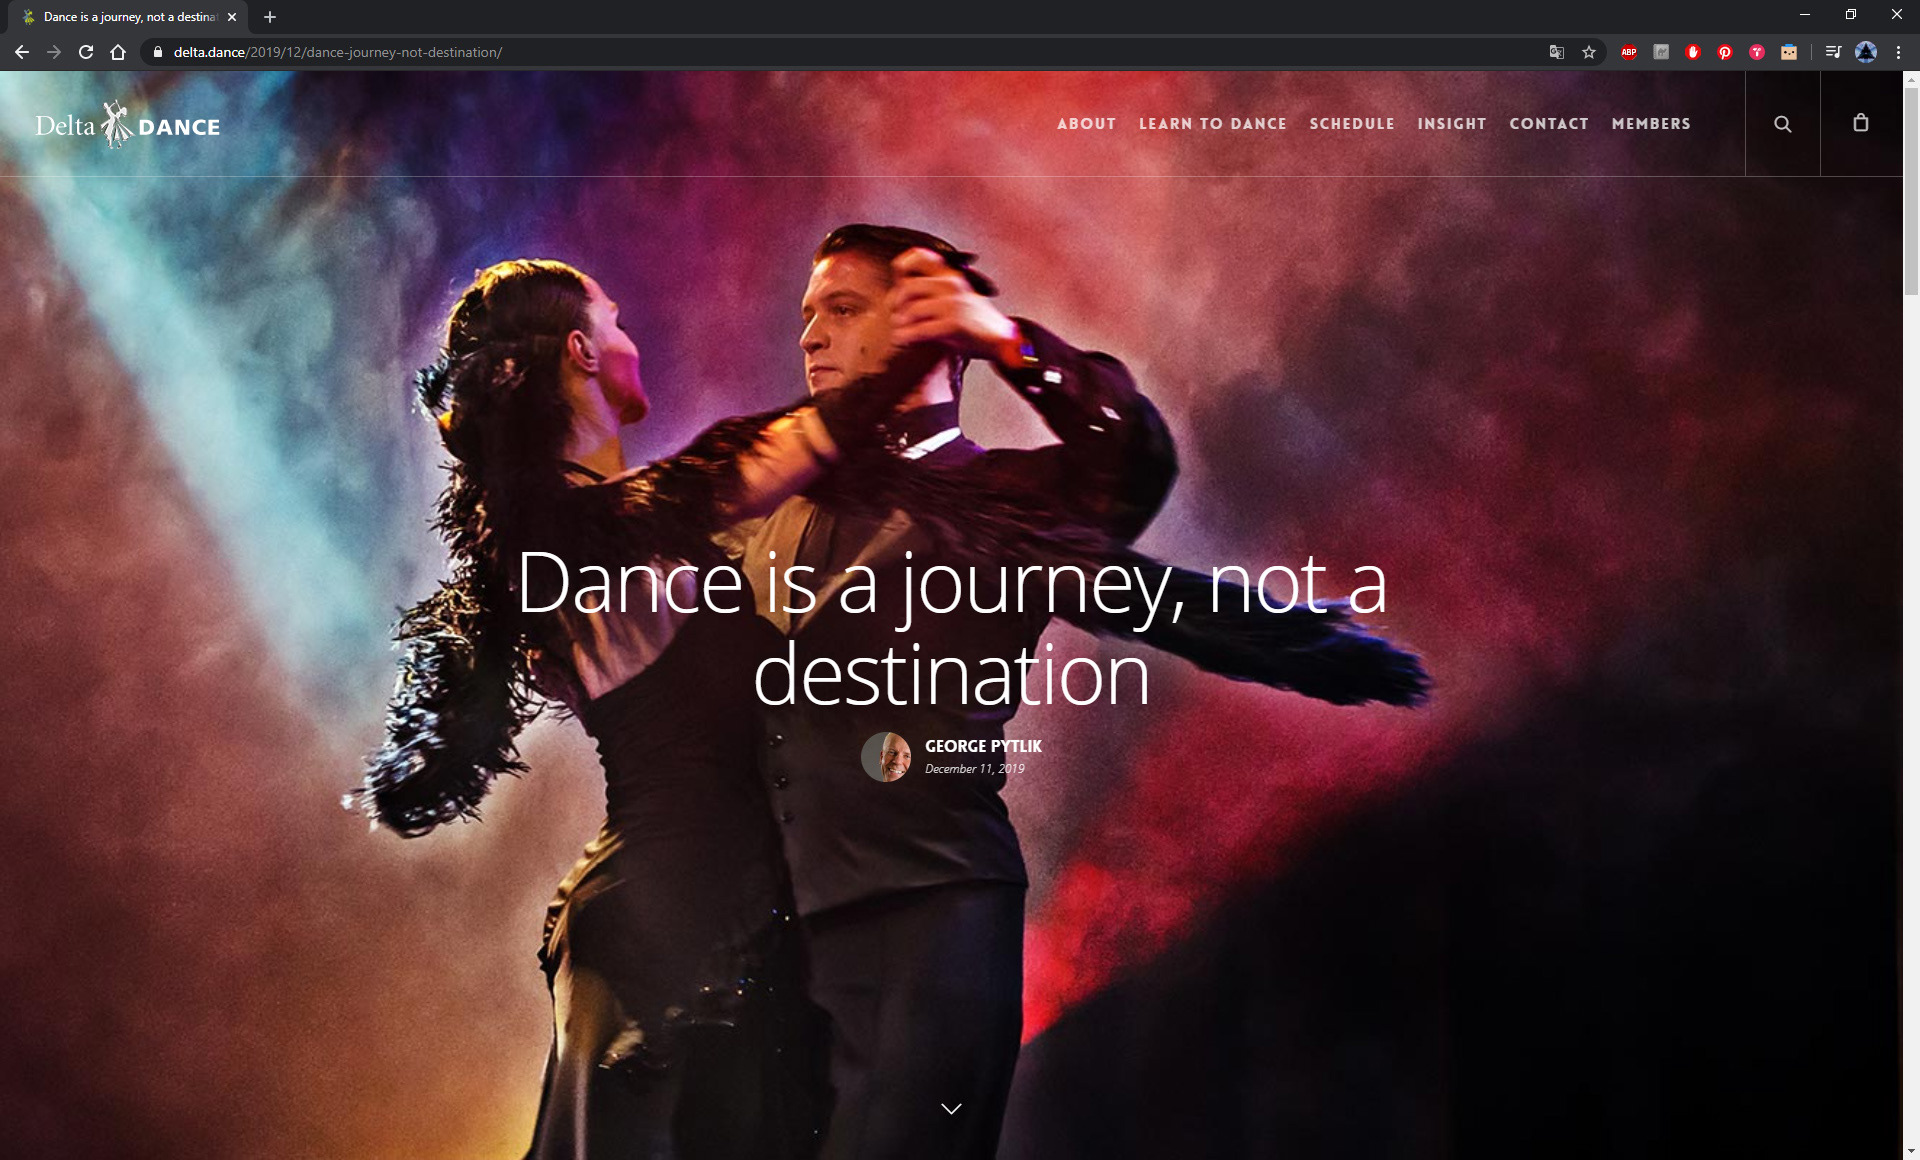Viewport: 1920px width, 1160px height.
Task: Open LEARN TO DANCE menu
Action: point(1212,124)
